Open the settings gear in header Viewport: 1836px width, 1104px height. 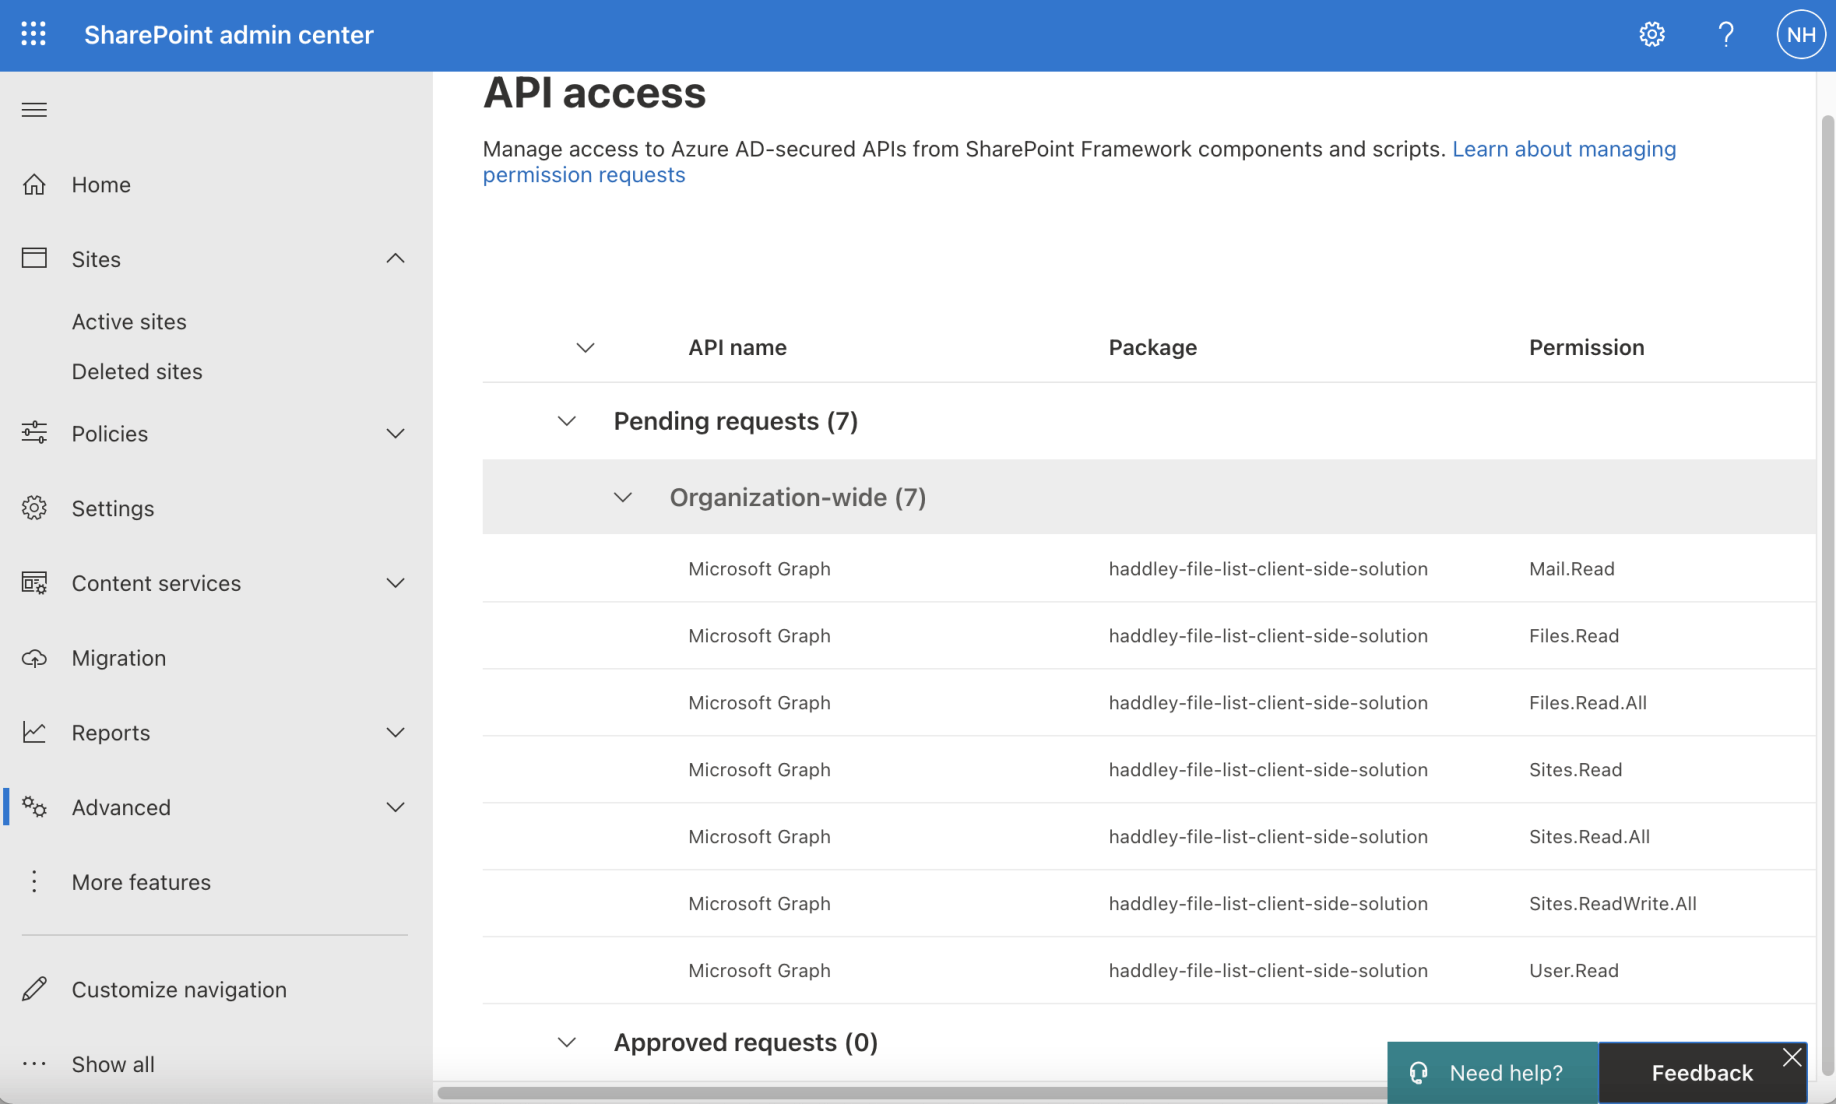pos(1652,34)
